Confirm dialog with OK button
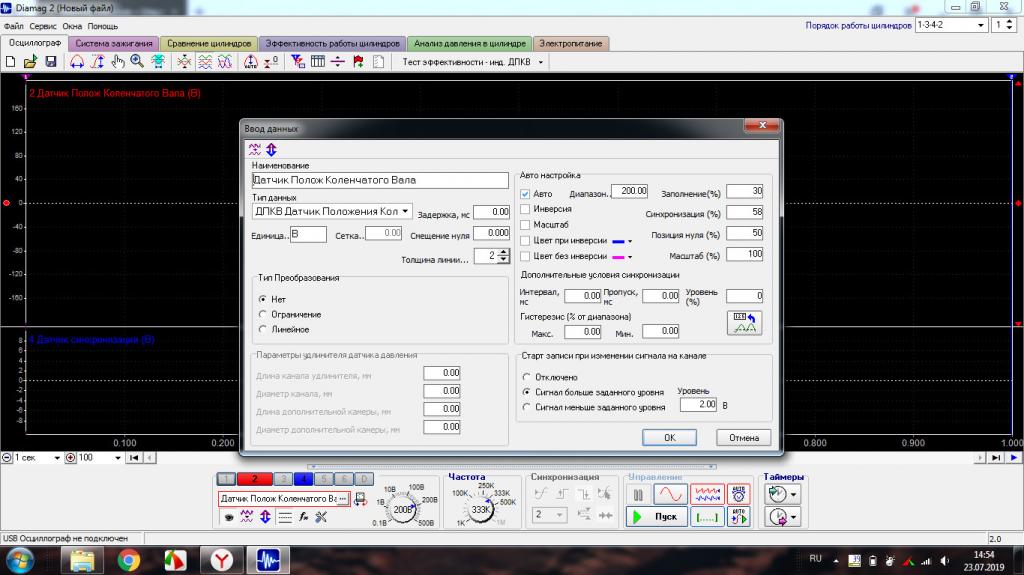The height and width of the screenshot is (575, 1024). pyautogui.click(x=669, y=437)
